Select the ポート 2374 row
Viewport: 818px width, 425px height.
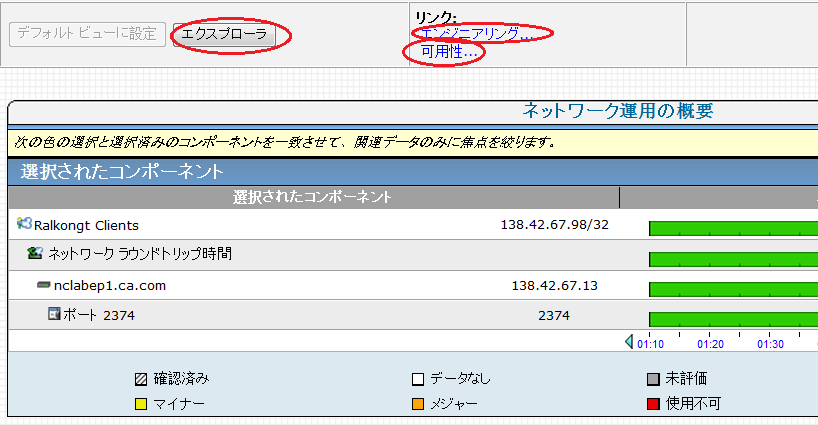413,314
